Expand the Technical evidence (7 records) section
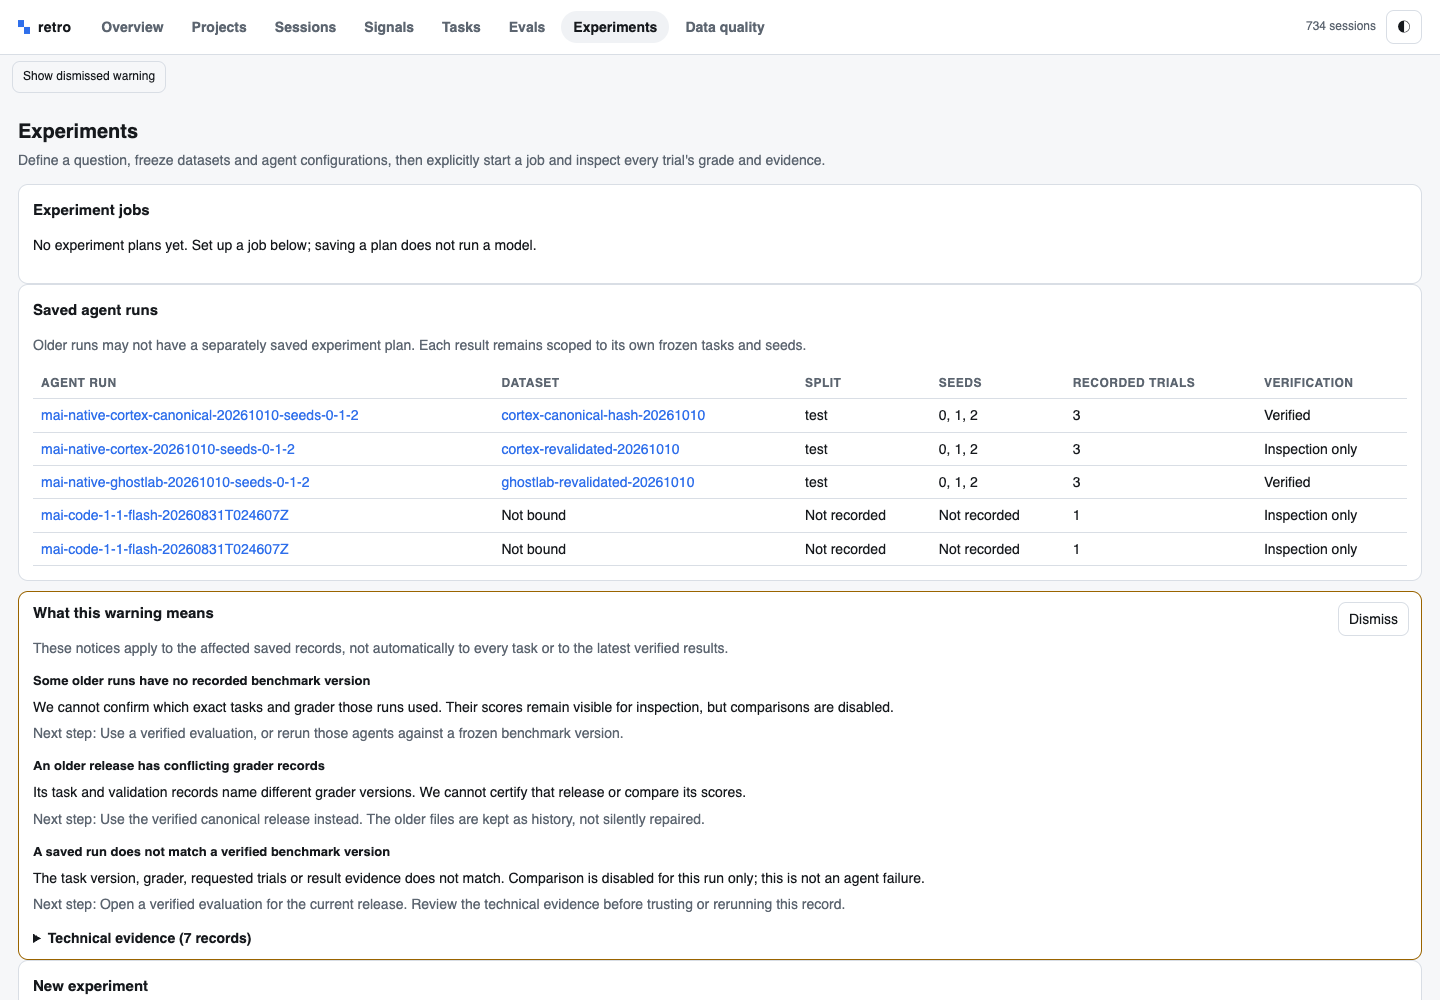The image size is (1440, 1000). [x=142, y=938]
